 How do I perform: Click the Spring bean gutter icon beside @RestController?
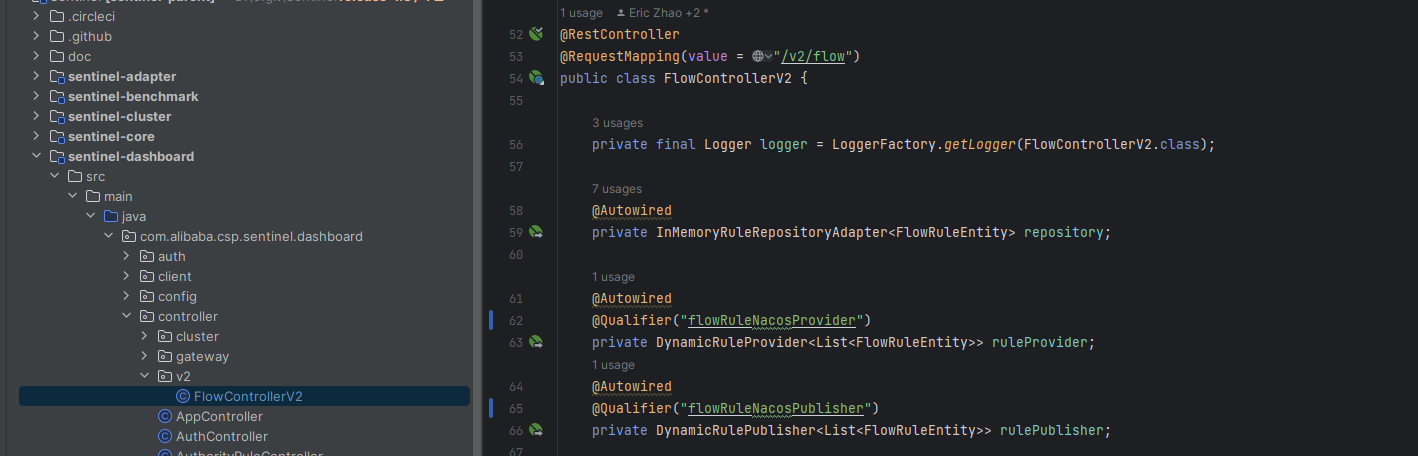click(536, 34)
